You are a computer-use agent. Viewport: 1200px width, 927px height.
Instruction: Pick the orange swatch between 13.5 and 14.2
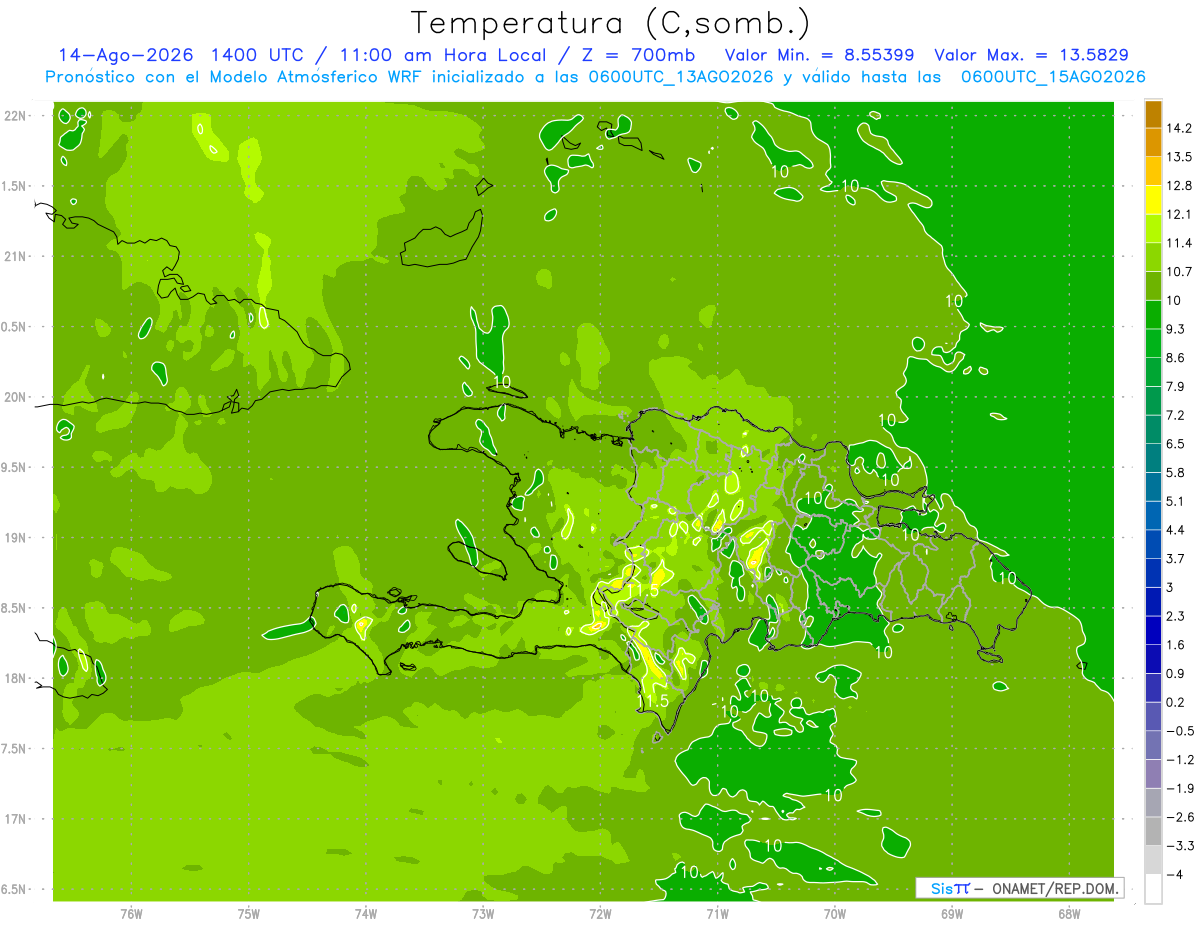(1153, 143)
